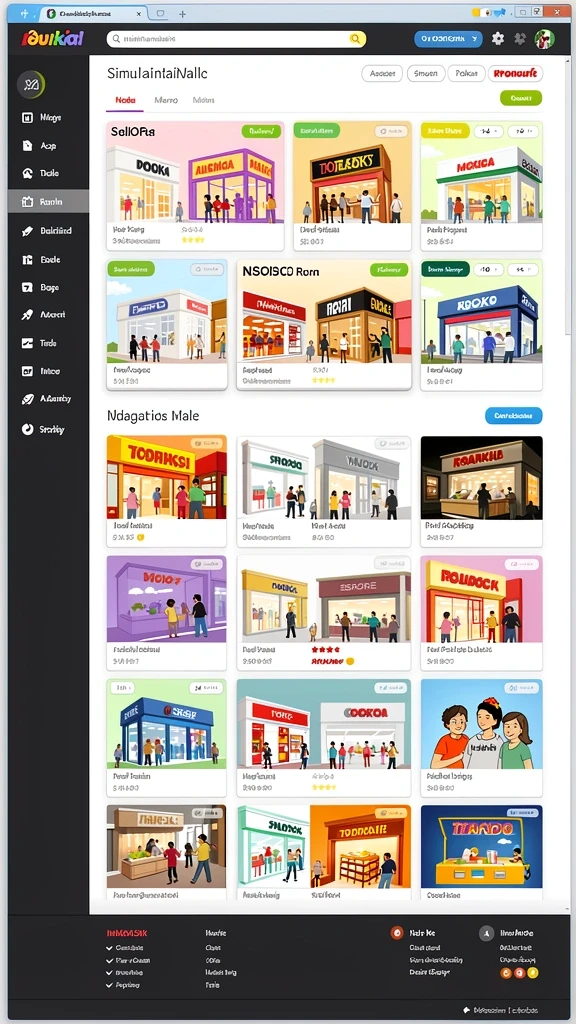Open the sidebar 'Inbee' item
The height and width of the screenshot is (1024, 576).
[48, 371]
